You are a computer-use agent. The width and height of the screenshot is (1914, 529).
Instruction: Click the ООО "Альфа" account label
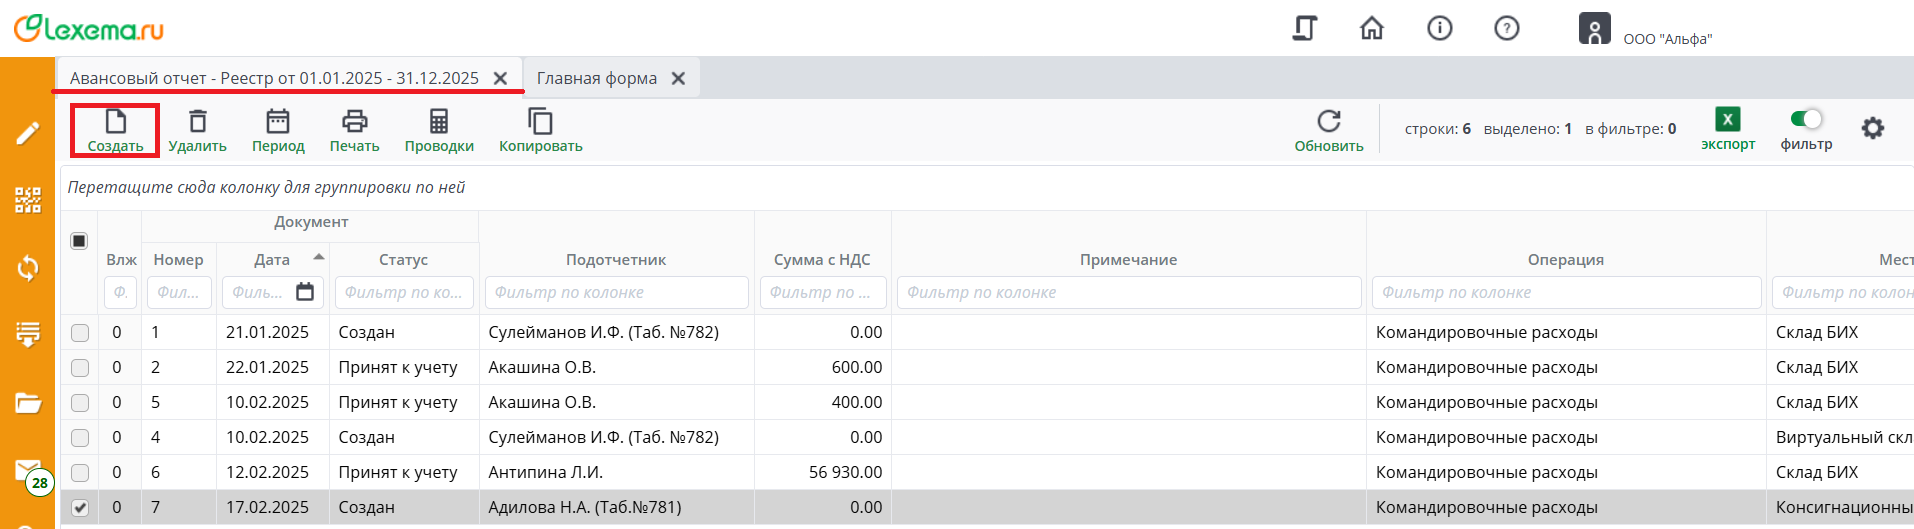[1667, 39]
